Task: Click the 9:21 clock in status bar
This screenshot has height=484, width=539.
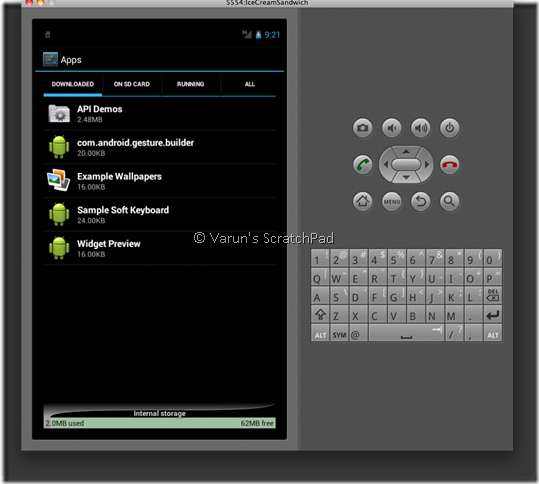Action: pos(272,34)
